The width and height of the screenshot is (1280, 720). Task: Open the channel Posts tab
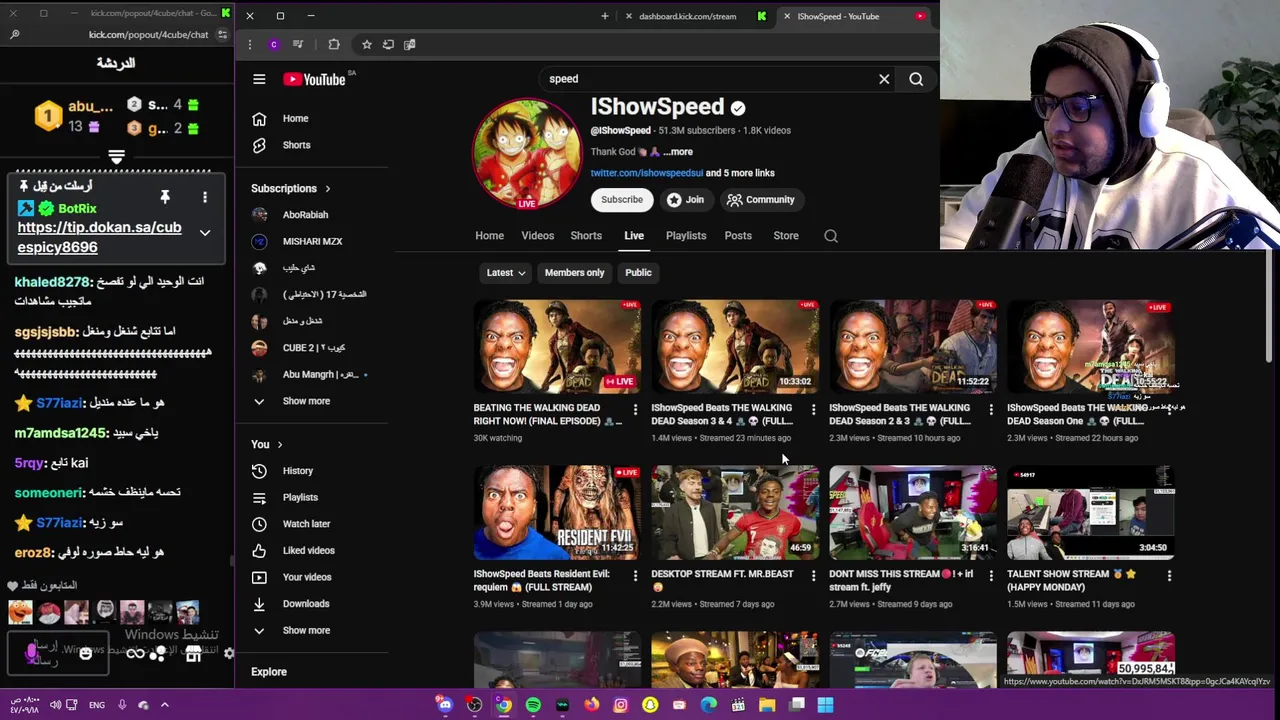coord(738,236)
